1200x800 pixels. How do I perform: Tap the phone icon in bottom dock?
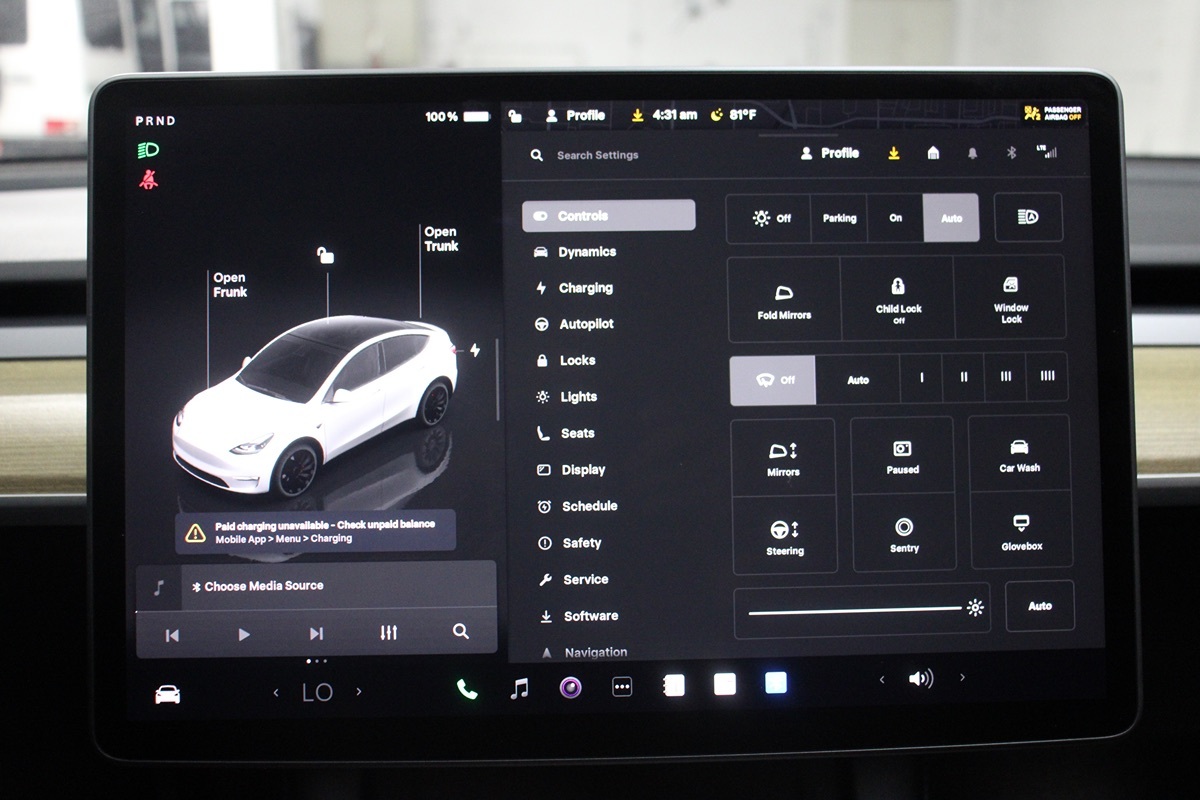click(x=467, y=688)
